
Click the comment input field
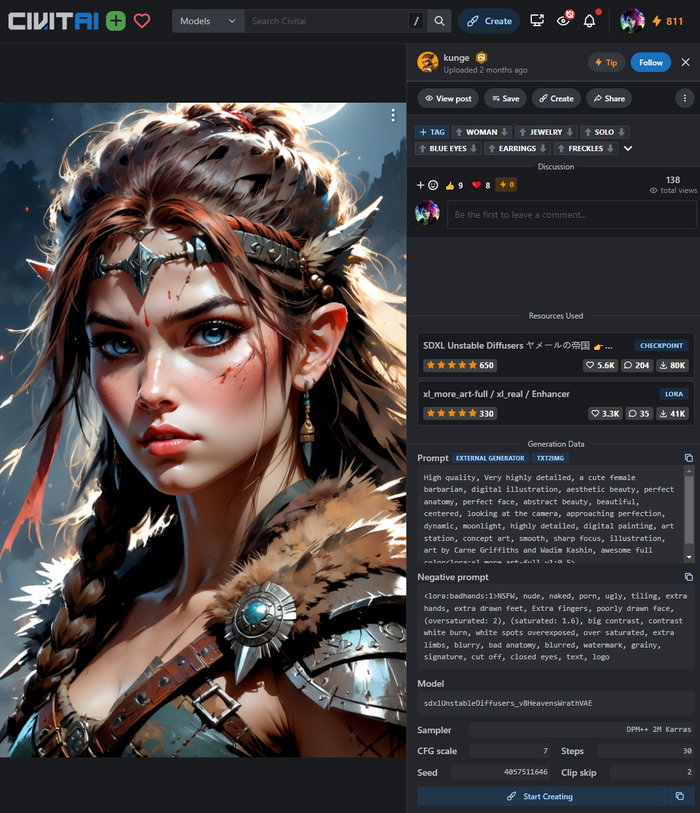[572, 215]
